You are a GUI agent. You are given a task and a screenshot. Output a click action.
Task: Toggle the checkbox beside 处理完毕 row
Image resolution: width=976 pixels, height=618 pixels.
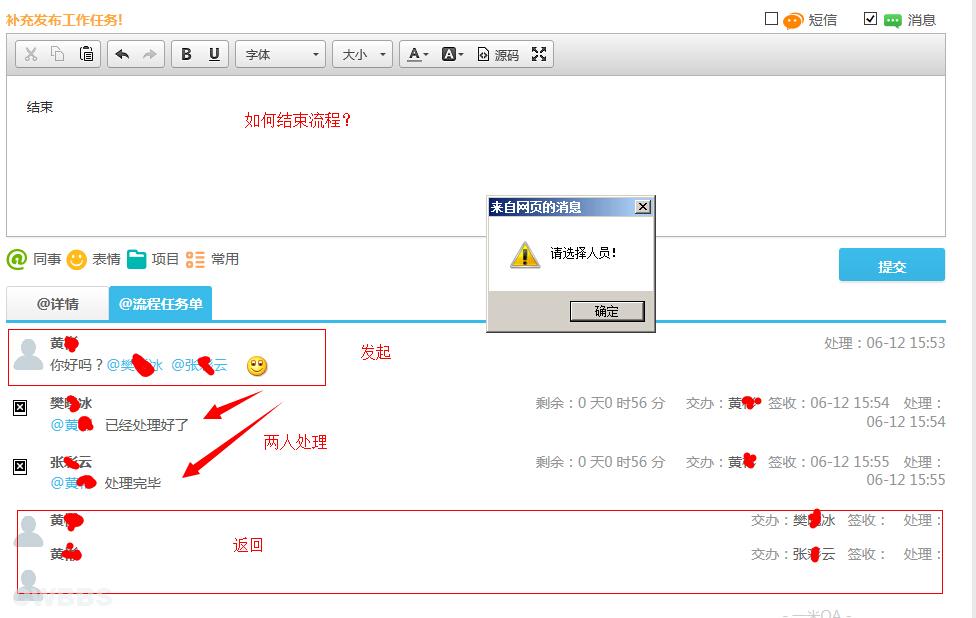click(20, 467)
